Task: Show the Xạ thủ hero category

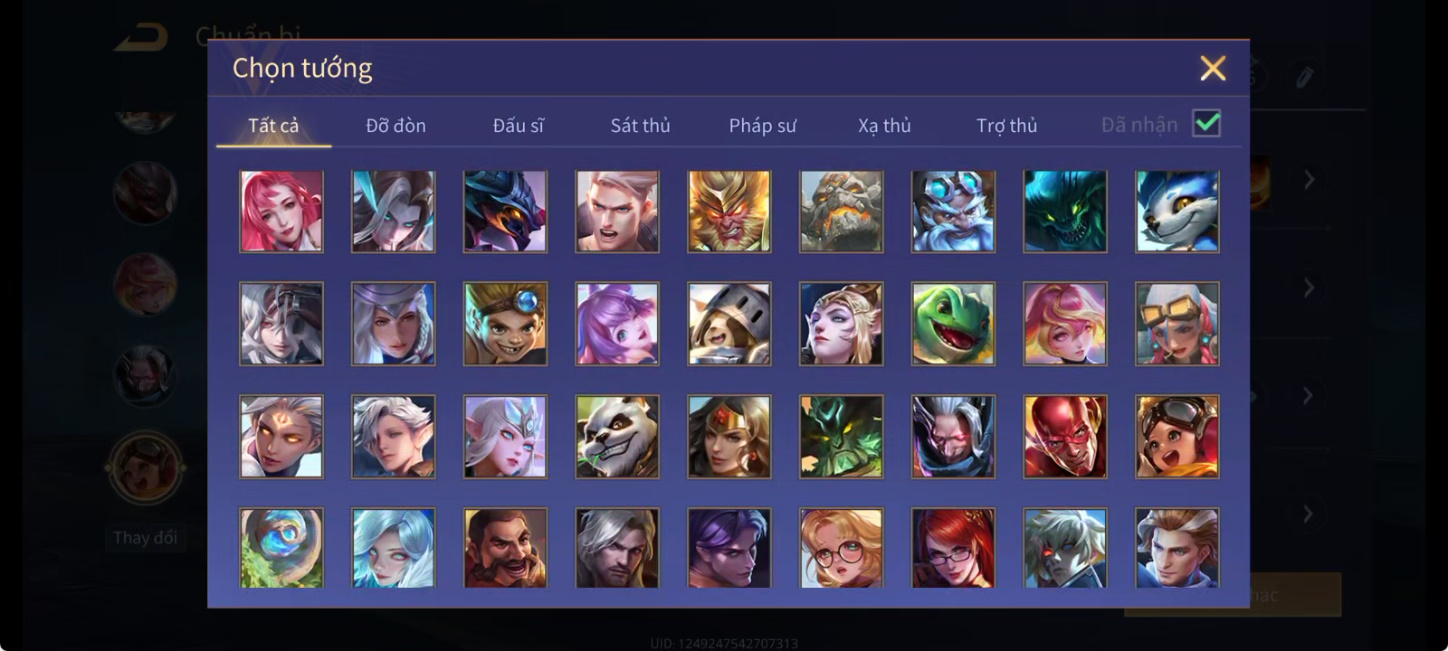Action: pos(884,125)
